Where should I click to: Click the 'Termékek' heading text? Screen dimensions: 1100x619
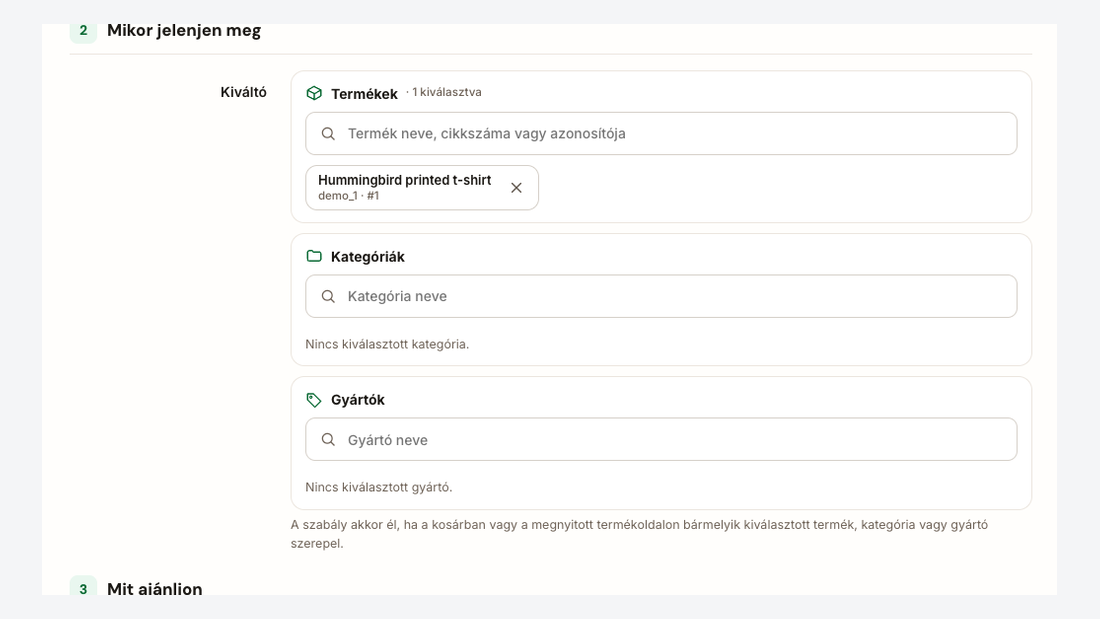click(x=364, y=94)
